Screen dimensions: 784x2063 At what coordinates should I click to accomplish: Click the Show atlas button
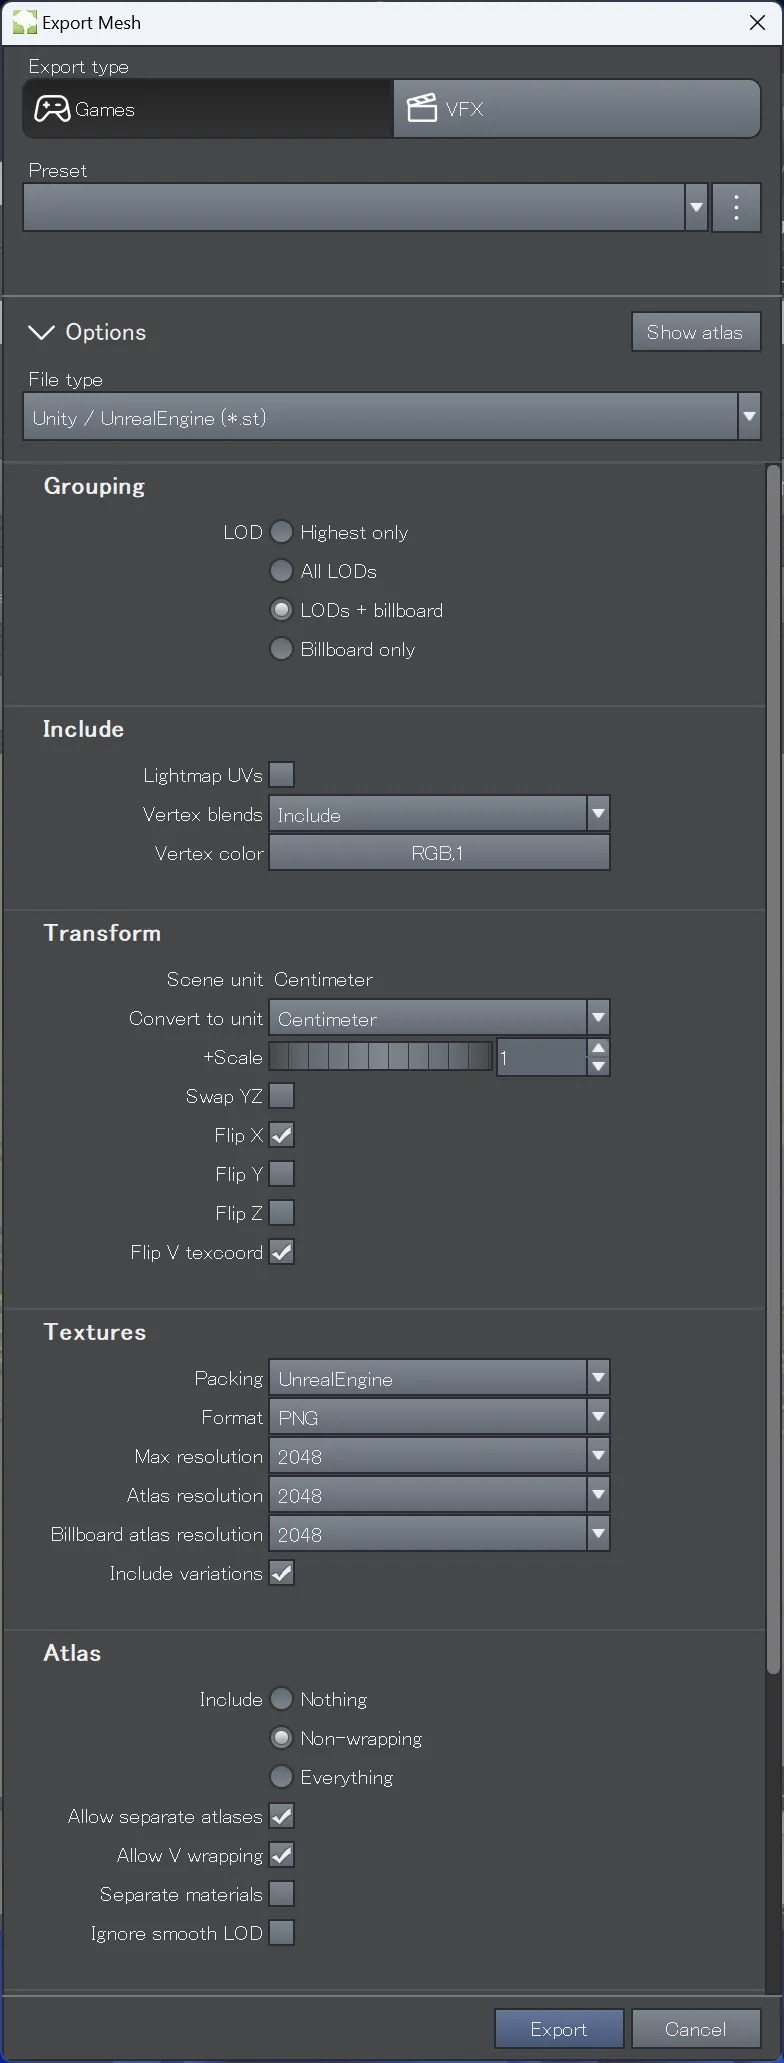pos(696,332)
